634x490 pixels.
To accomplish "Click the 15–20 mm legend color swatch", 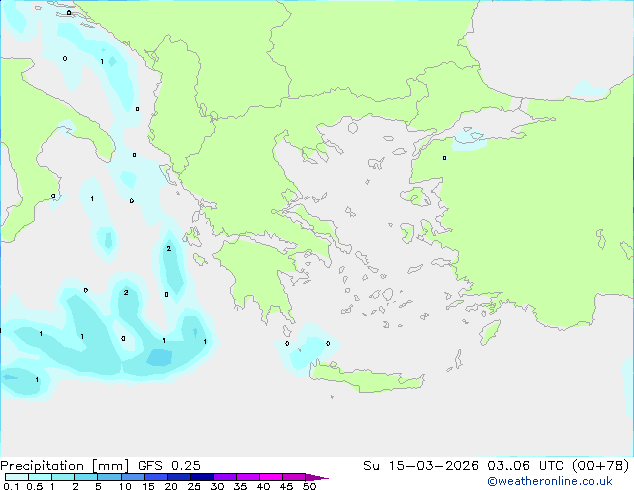I will click(156, 477).
